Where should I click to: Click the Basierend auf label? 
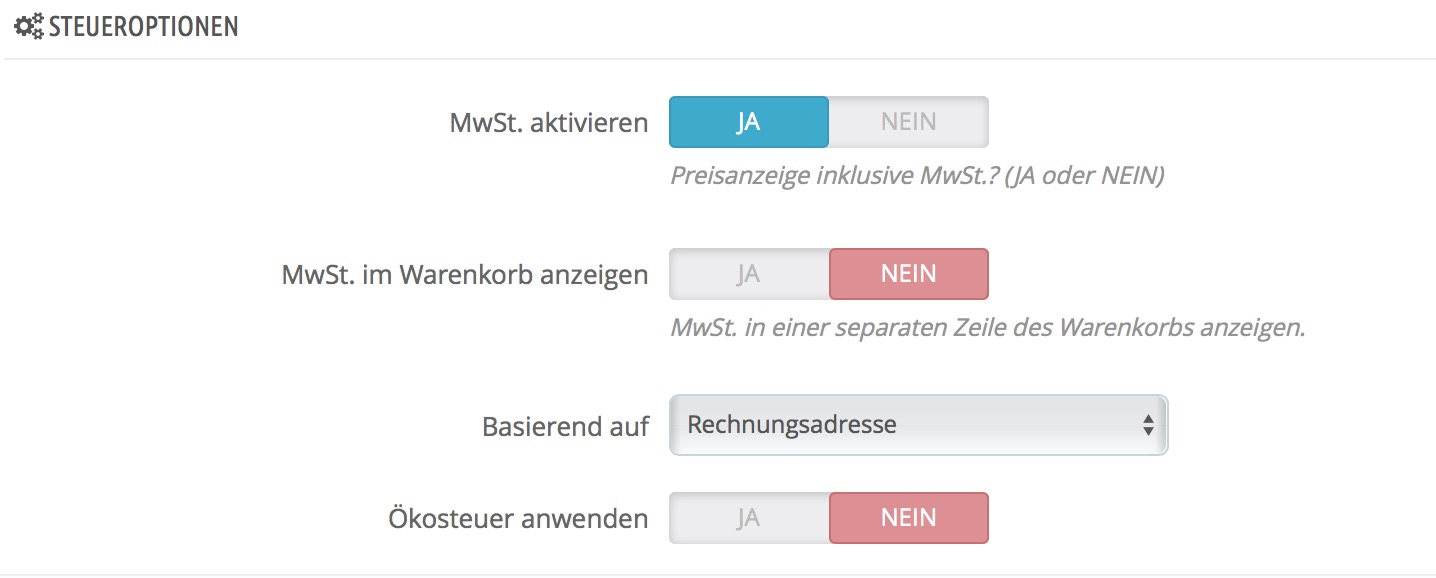565,427
